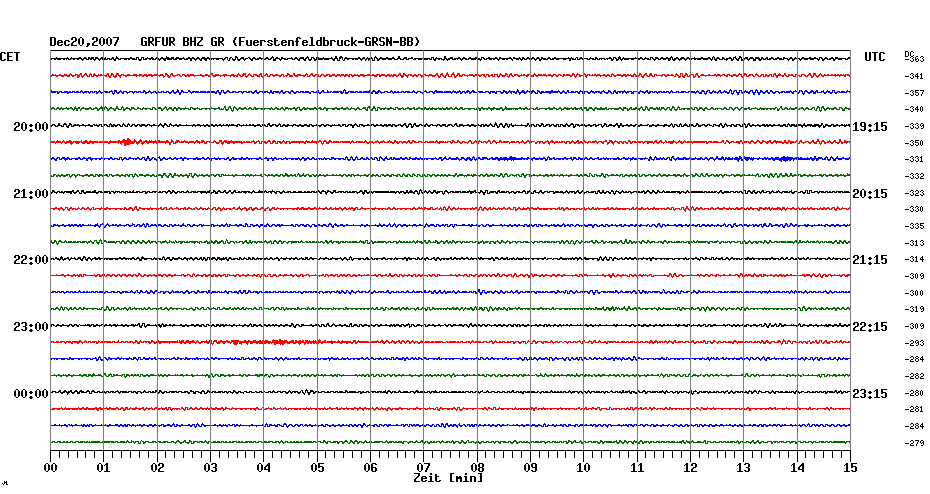Click the DC offset value '-323'
Image resolution: width=930 pixels, height=494 pixels.
[x=914, y=193]
